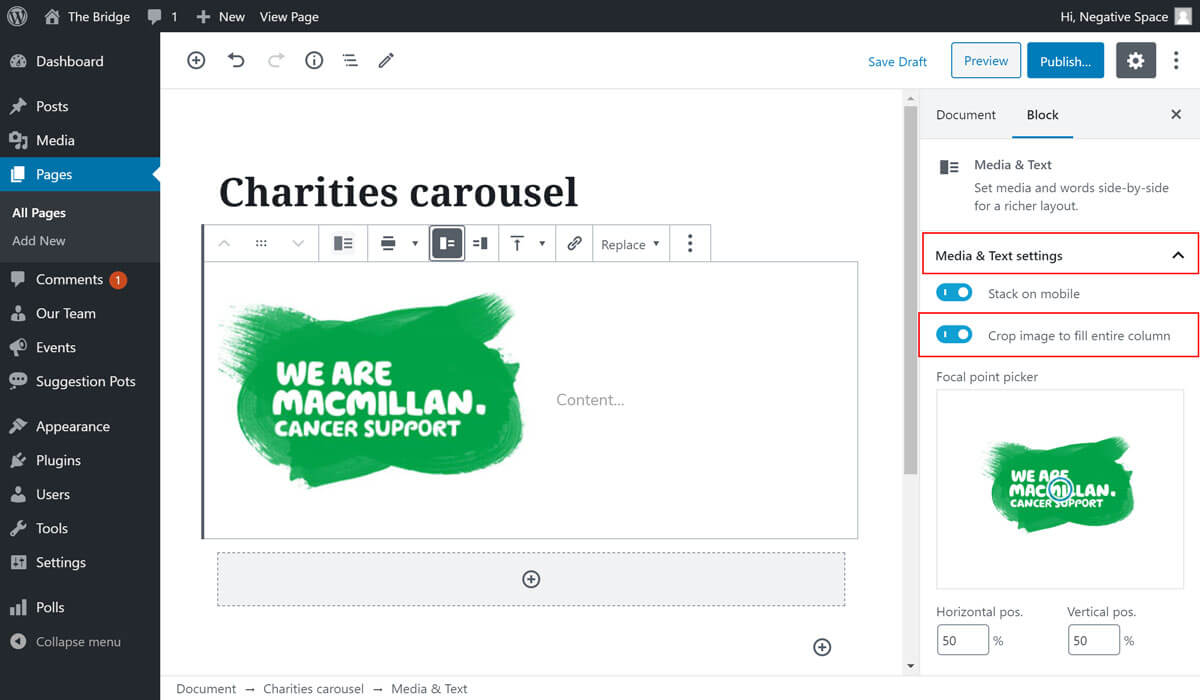Open Plugins in the admin sidebar
Screen dimensions: 1200x700
pos(58,460)
